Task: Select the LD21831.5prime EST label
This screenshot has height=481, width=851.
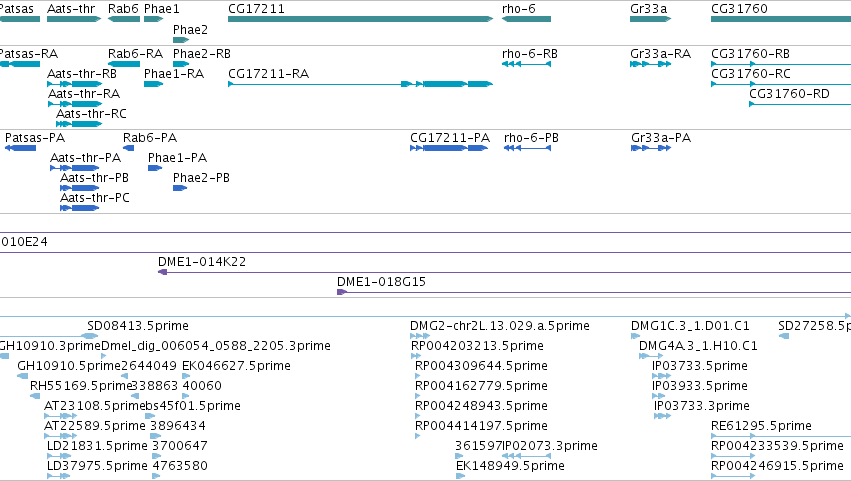Action: pyautogui.click(x=97, y=446)
